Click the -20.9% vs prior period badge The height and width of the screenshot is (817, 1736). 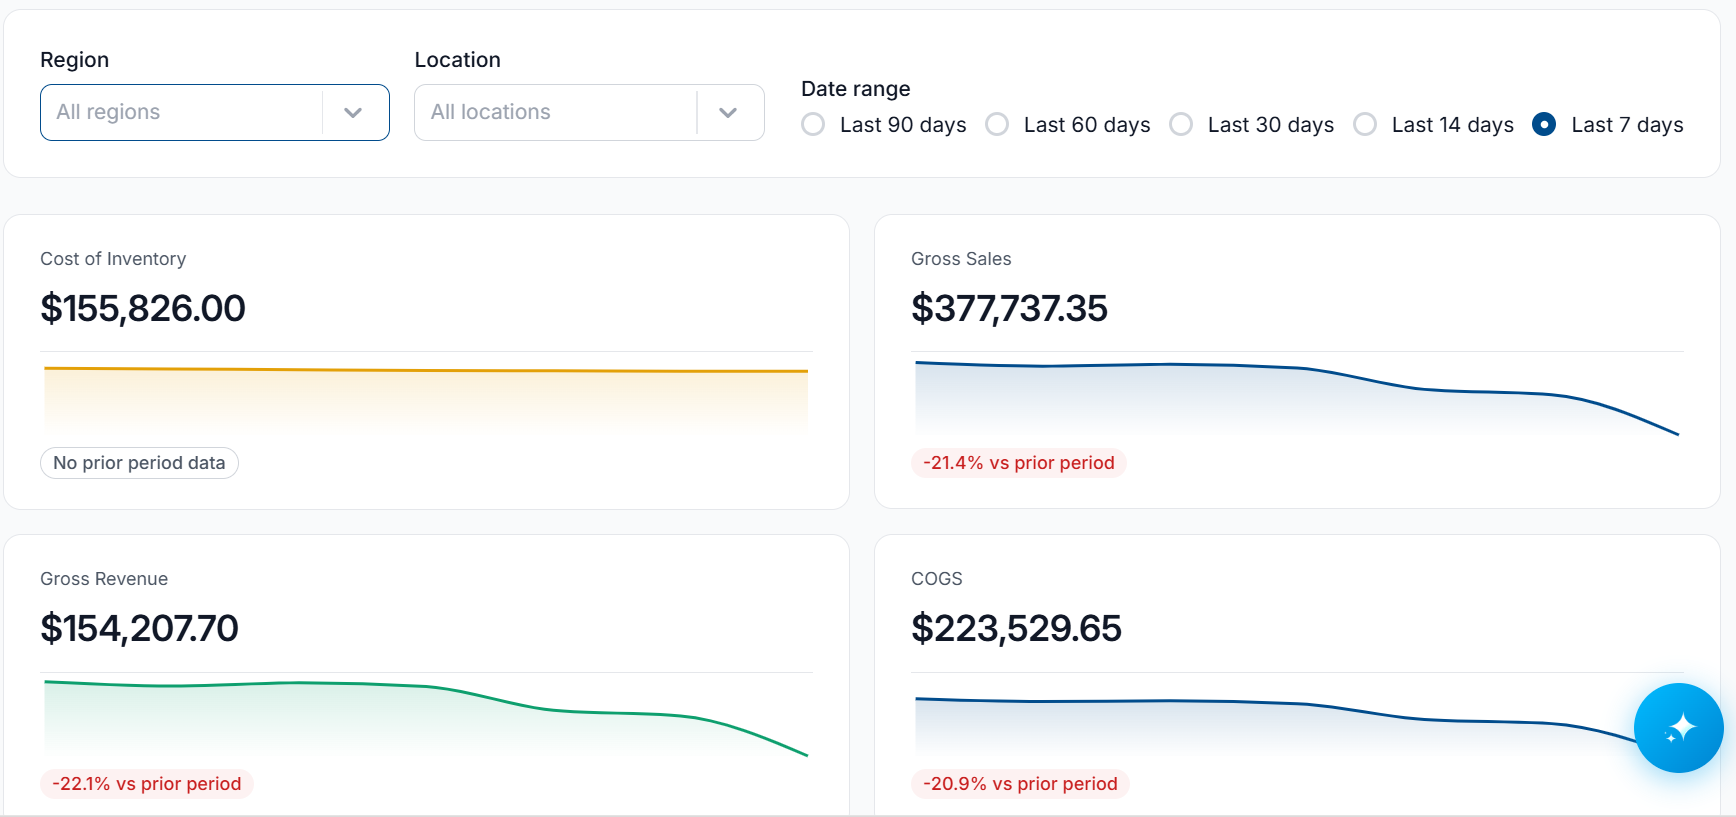(x=1020, y=784)
